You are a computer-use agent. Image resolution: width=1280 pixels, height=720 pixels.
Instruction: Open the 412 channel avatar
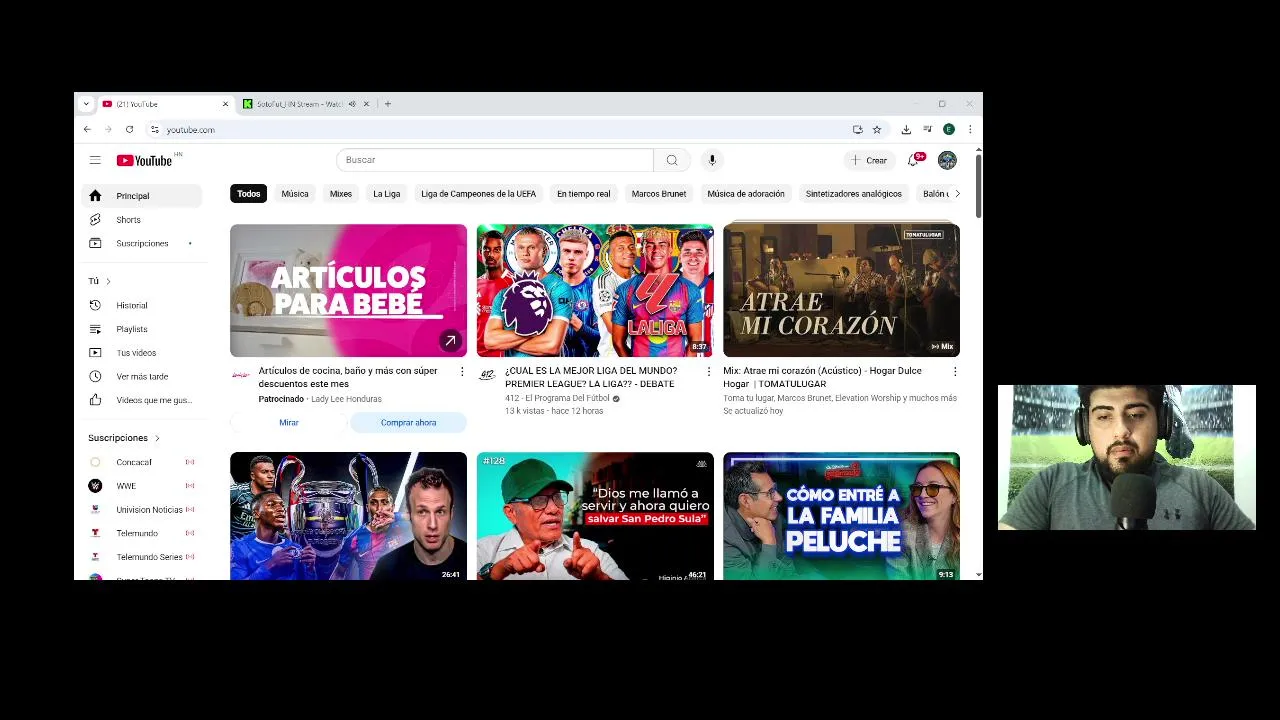click(x=487, y=375)
